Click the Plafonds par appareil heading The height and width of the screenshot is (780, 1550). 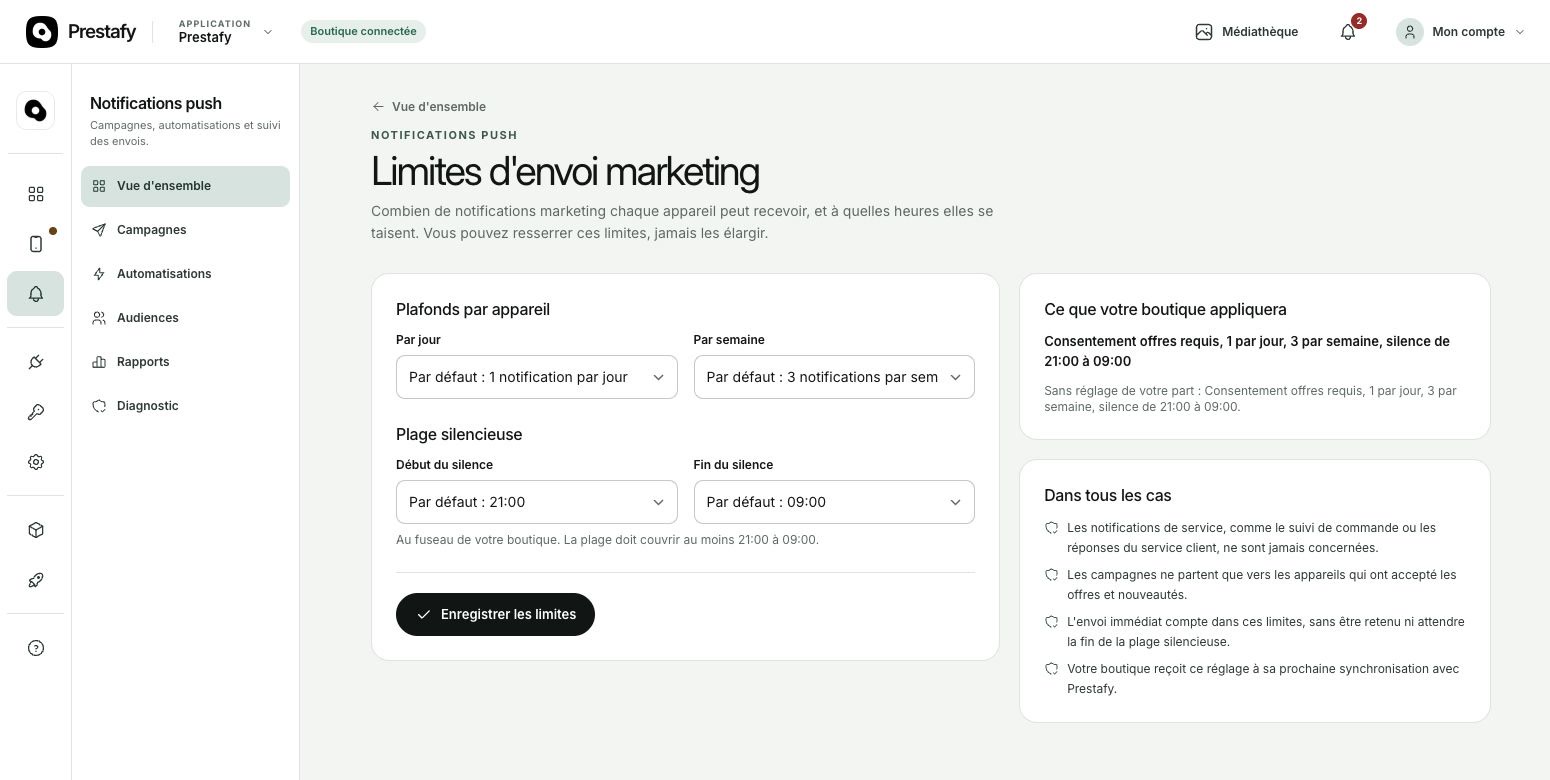click(x=473, y=310)
